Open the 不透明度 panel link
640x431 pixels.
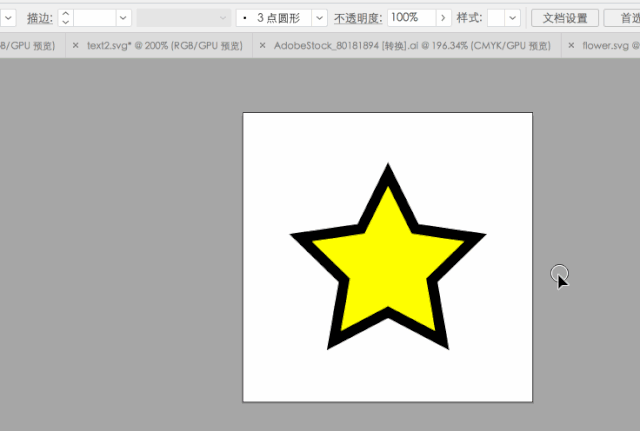tap(358, 18)
